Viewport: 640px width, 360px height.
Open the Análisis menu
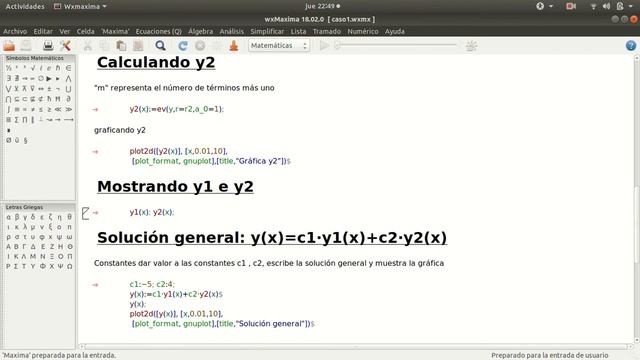coord(231,31)
